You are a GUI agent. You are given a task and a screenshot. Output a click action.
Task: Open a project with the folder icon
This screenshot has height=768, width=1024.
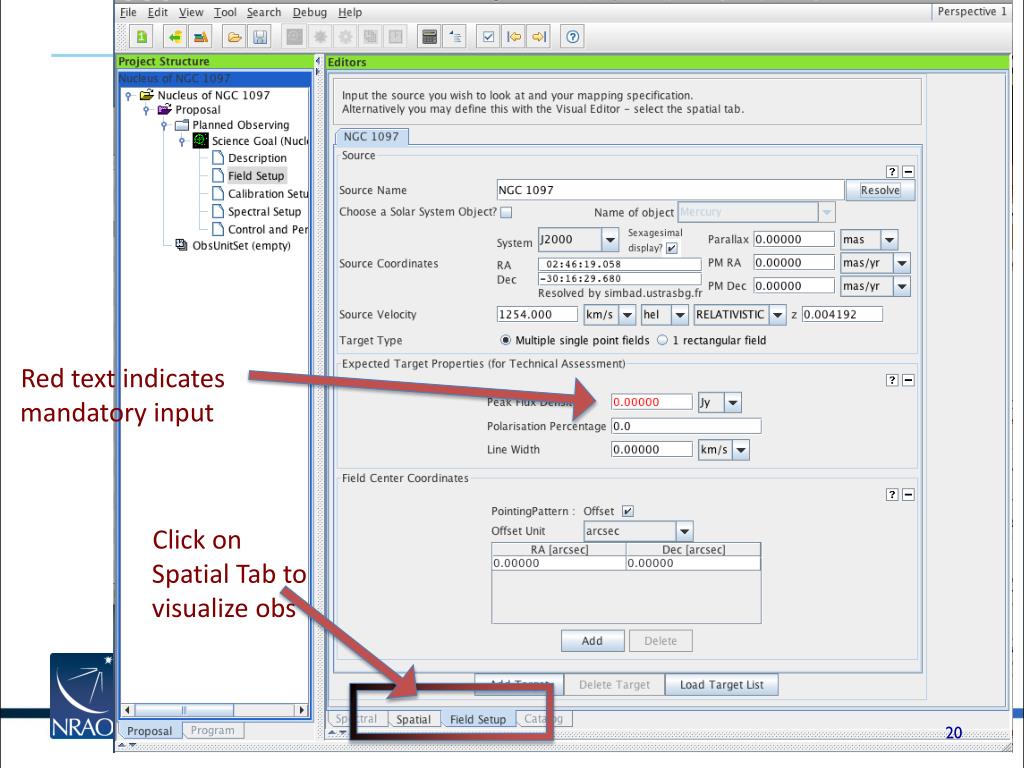click(x=234, y=37)
